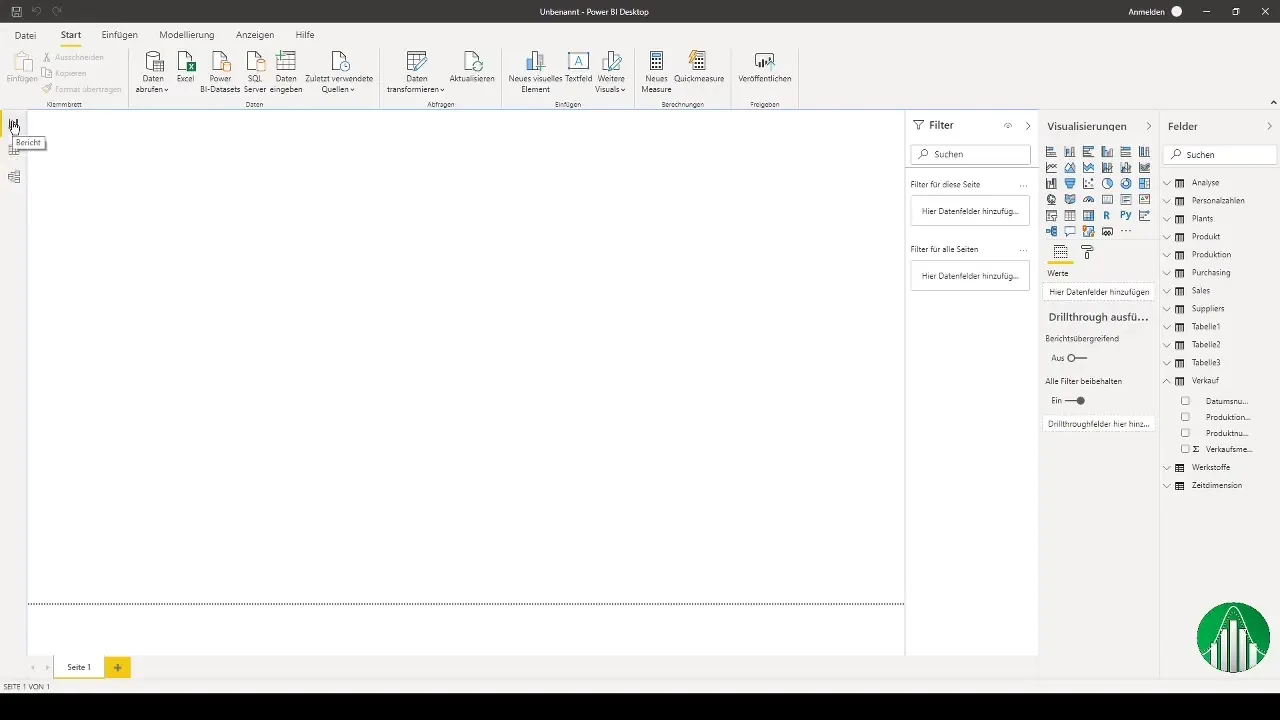Expand the Personalzahlen table
1280x720 pixels.
1167,201
